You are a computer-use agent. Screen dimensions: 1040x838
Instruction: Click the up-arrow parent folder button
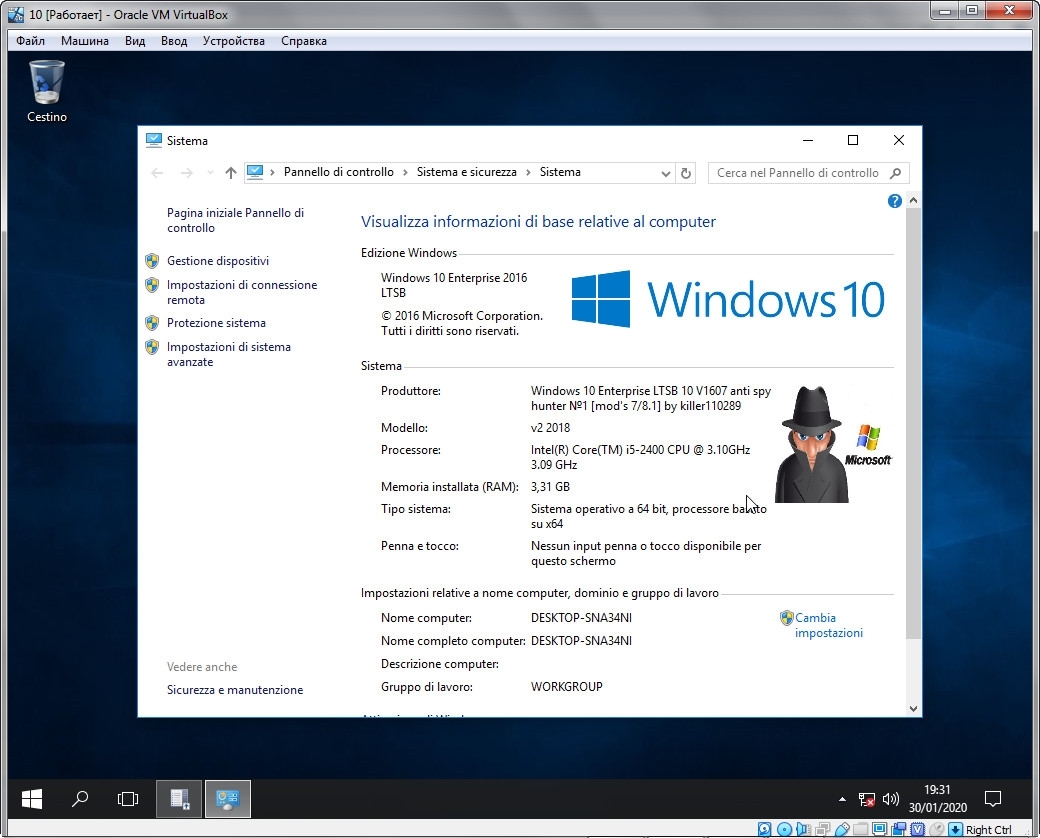click(x=231, y=173)
